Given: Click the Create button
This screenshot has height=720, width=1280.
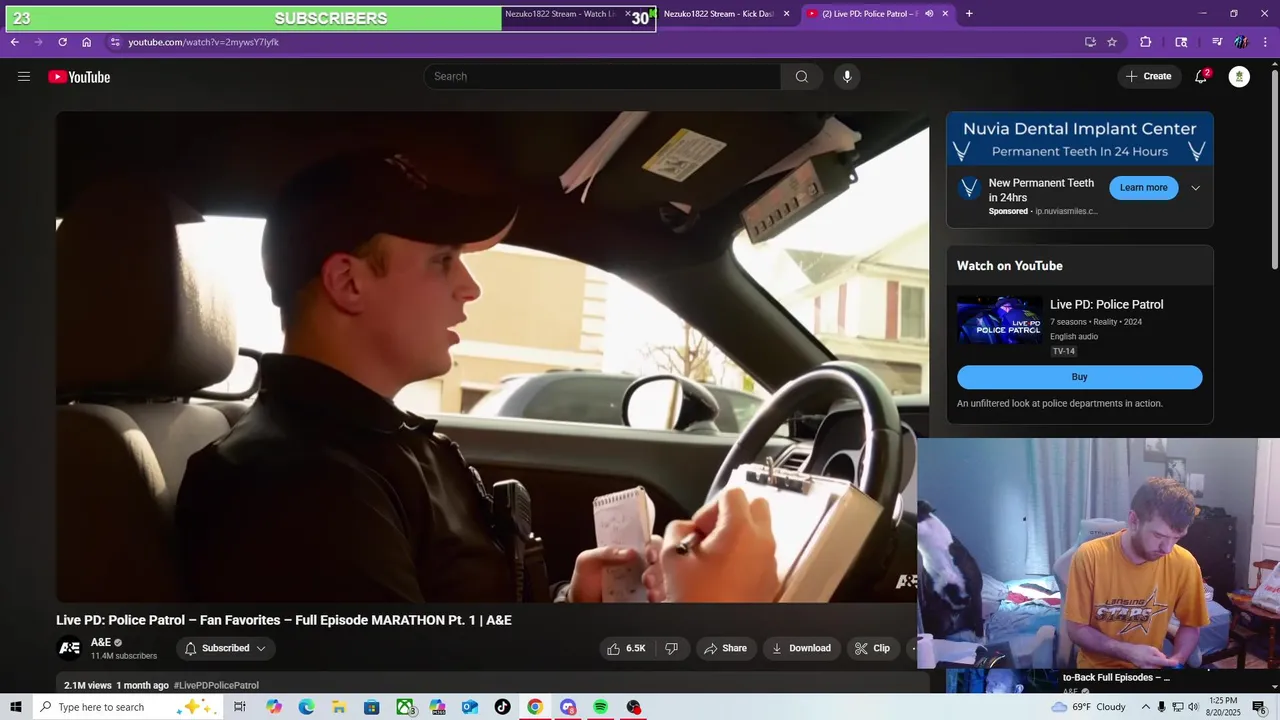Looking at the screenshot, I should (x=1148, y=77).
